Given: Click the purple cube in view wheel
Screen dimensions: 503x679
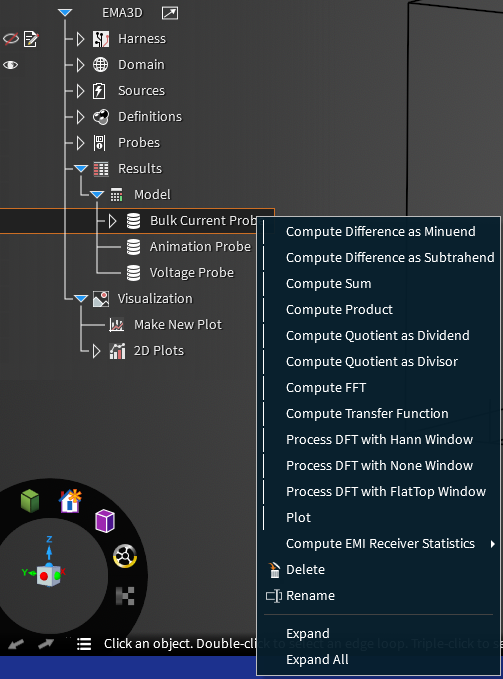Looking at the screenshot, I should coord(105,521).
